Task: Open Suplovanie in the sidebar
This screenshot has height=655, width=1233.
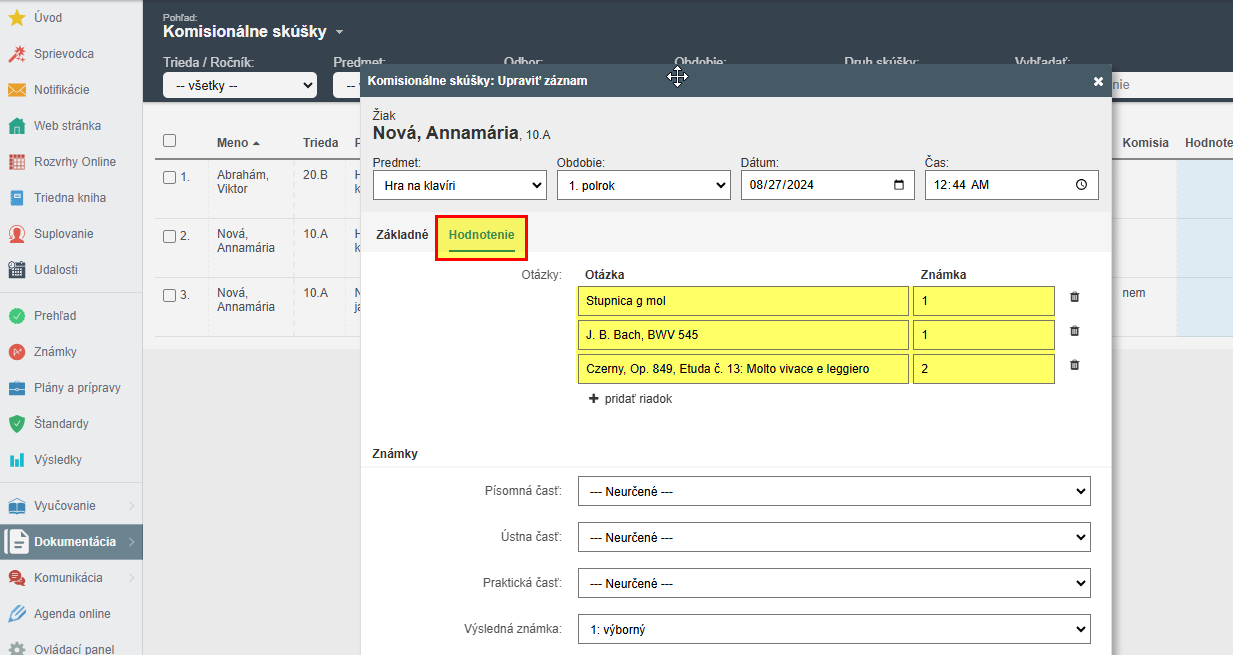Action: coord(63,234)
